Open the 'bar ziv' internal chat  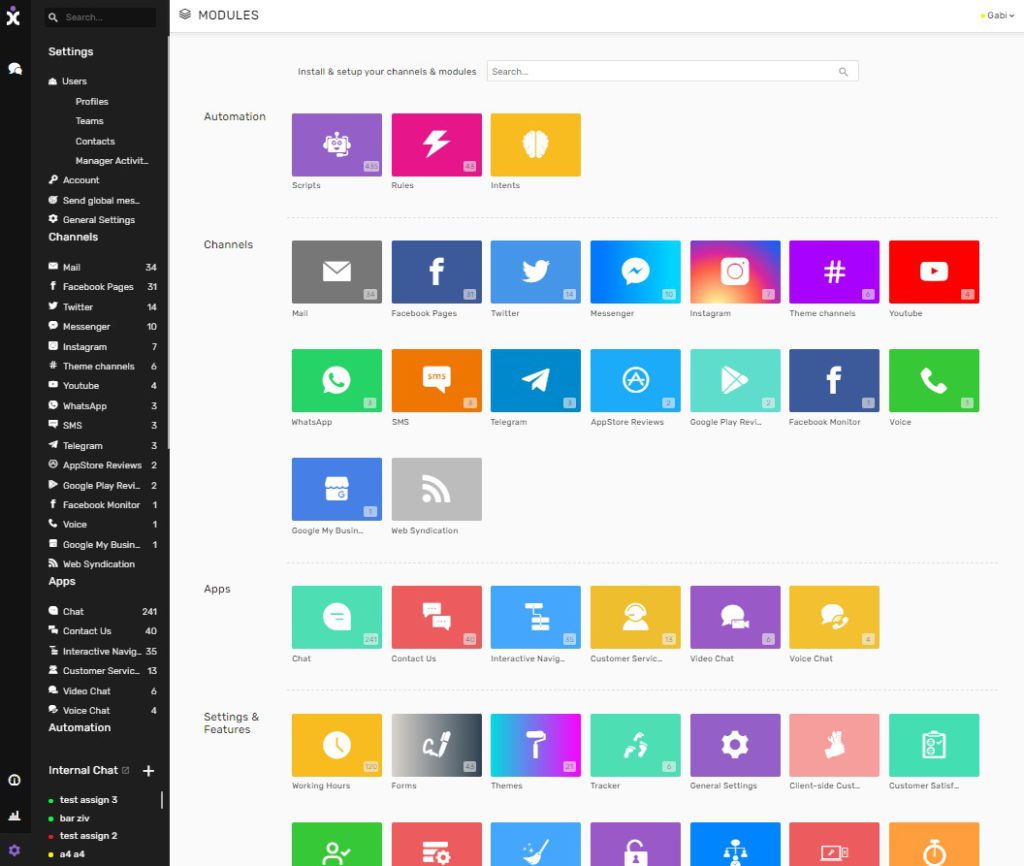click(74, 818)
